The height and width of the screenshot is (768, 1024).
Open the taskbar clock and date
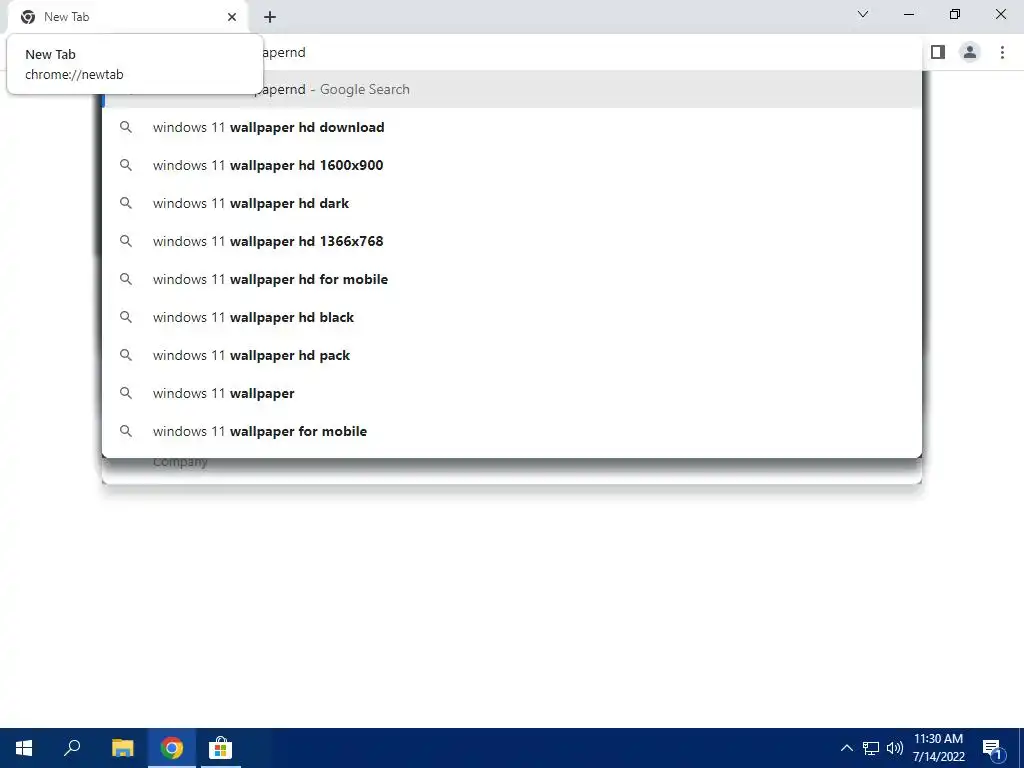coord(938,748)
